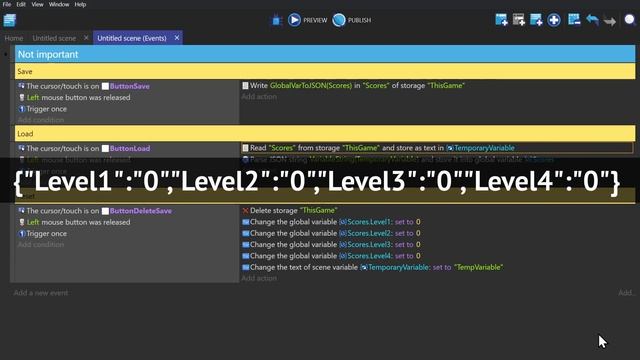Select the Scores.Level1 set to 0 action
640x360 pixels.
pyautogui.click(x=331, y=222)
